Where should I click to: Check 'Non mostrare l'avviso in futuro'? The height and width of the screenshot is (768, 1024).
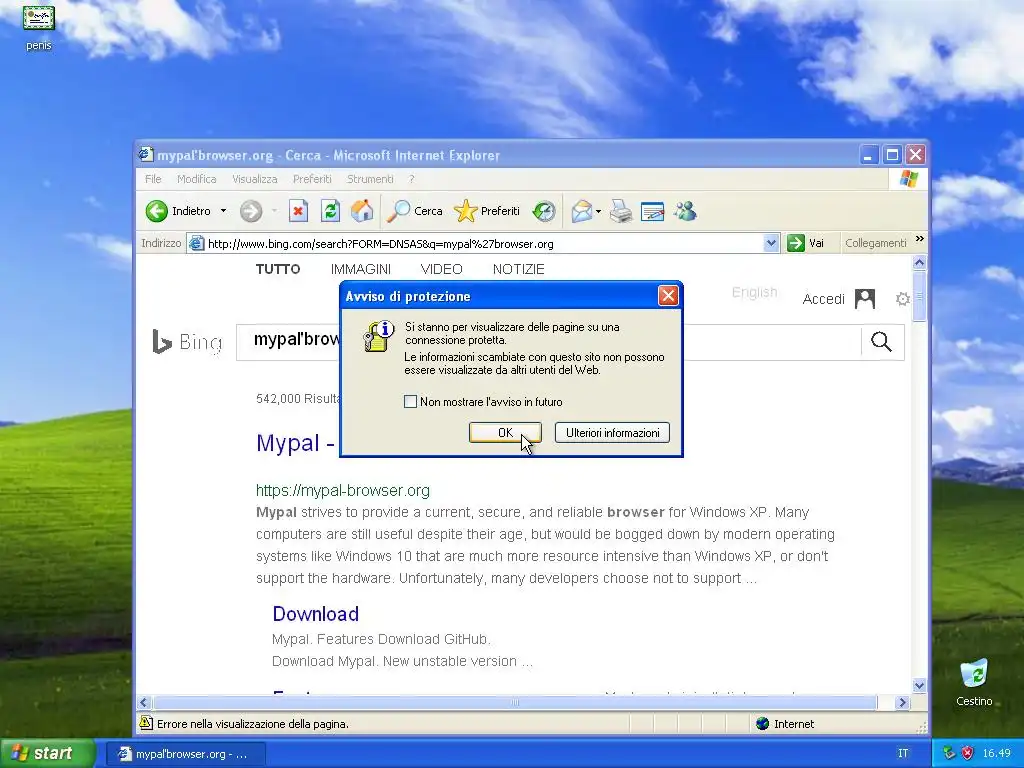tap(410, 402)
